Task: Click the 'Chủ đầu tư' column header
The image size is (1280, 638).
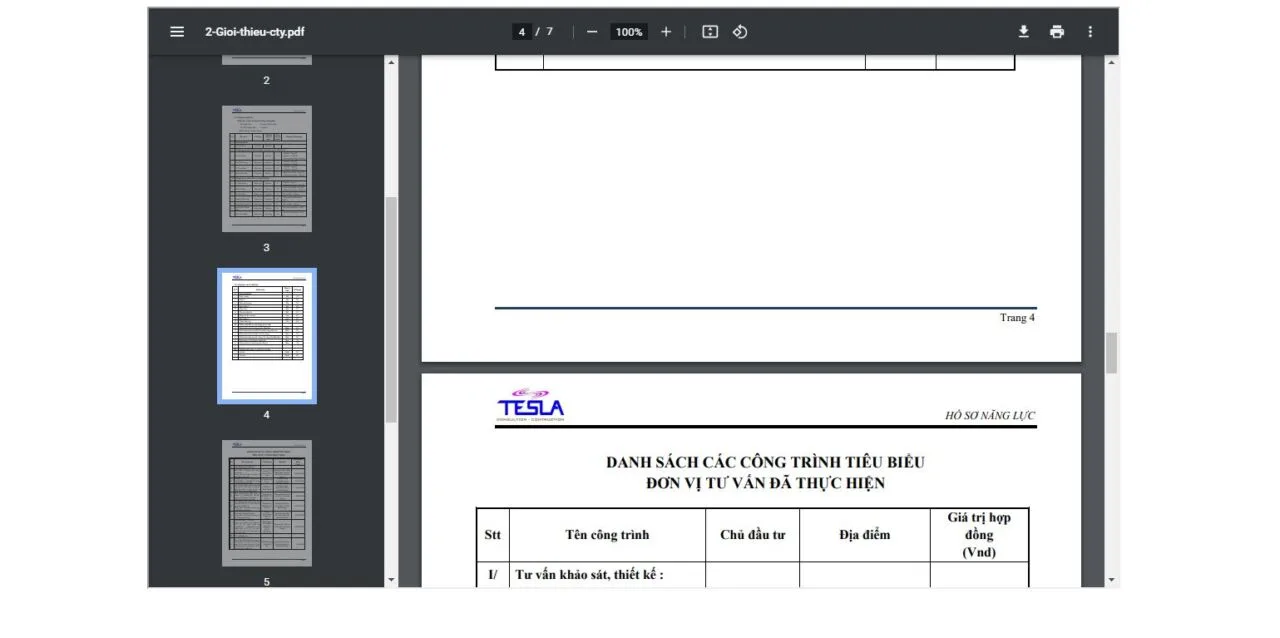Action: tap(752, 535)
